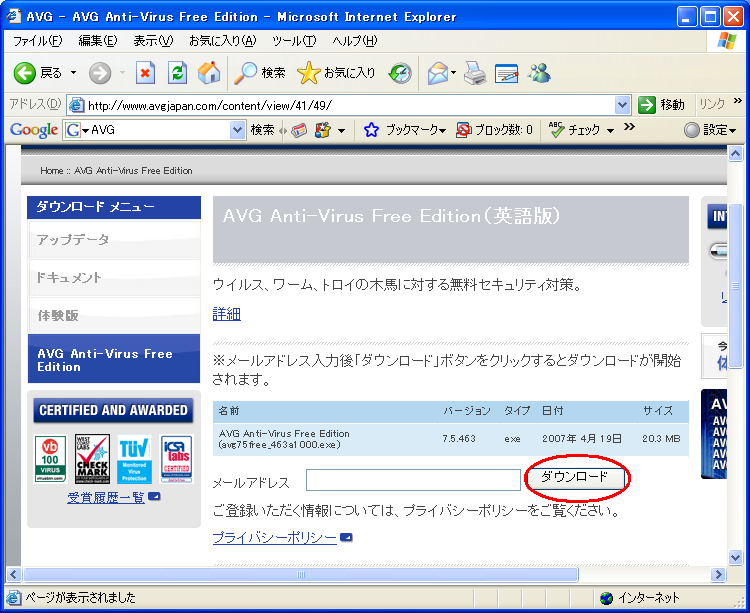Screen dimensions: 750x613
Task: Click the TÜV certification badge
Action: pos(134,459)
